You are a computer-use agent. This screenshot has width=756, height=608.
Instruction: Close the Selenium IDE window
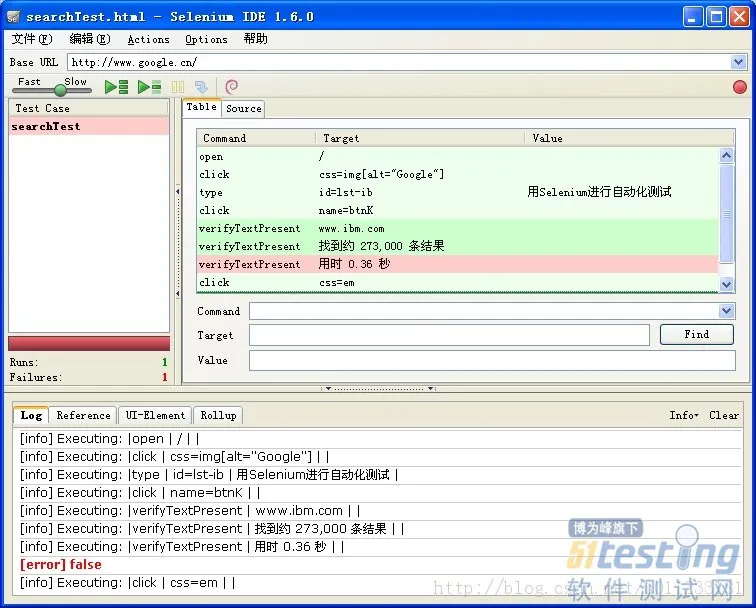(739, 17)
